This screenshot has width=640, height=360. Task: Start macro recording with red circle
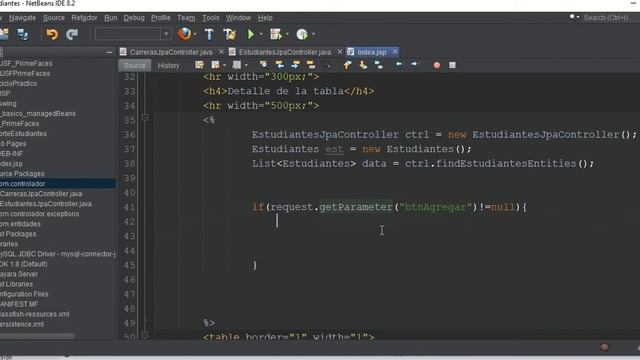437,65
